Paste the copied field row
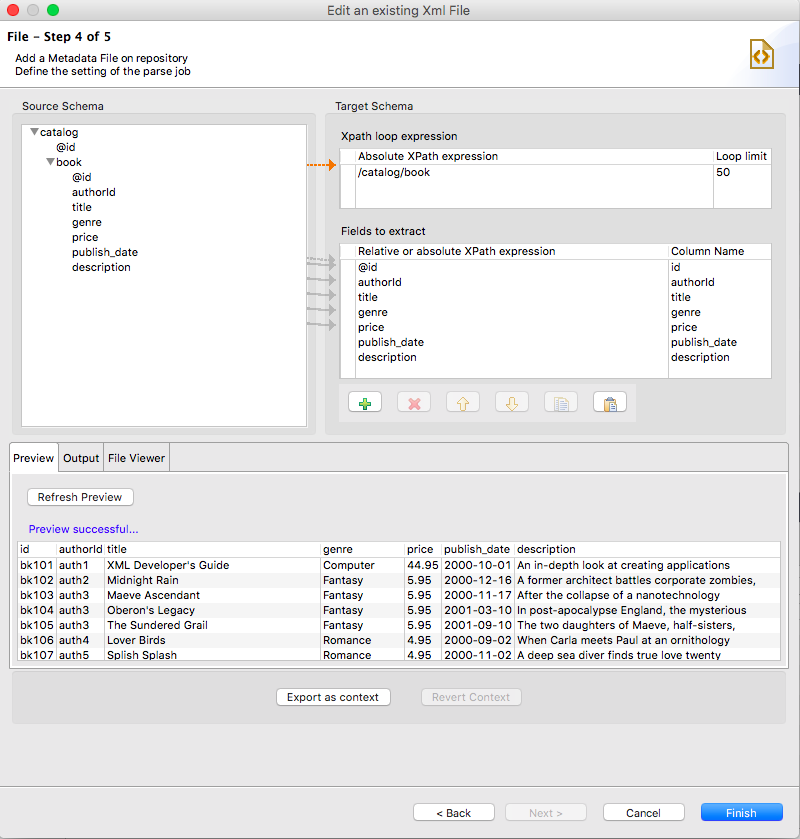800x839 pixels. [609, 401]
